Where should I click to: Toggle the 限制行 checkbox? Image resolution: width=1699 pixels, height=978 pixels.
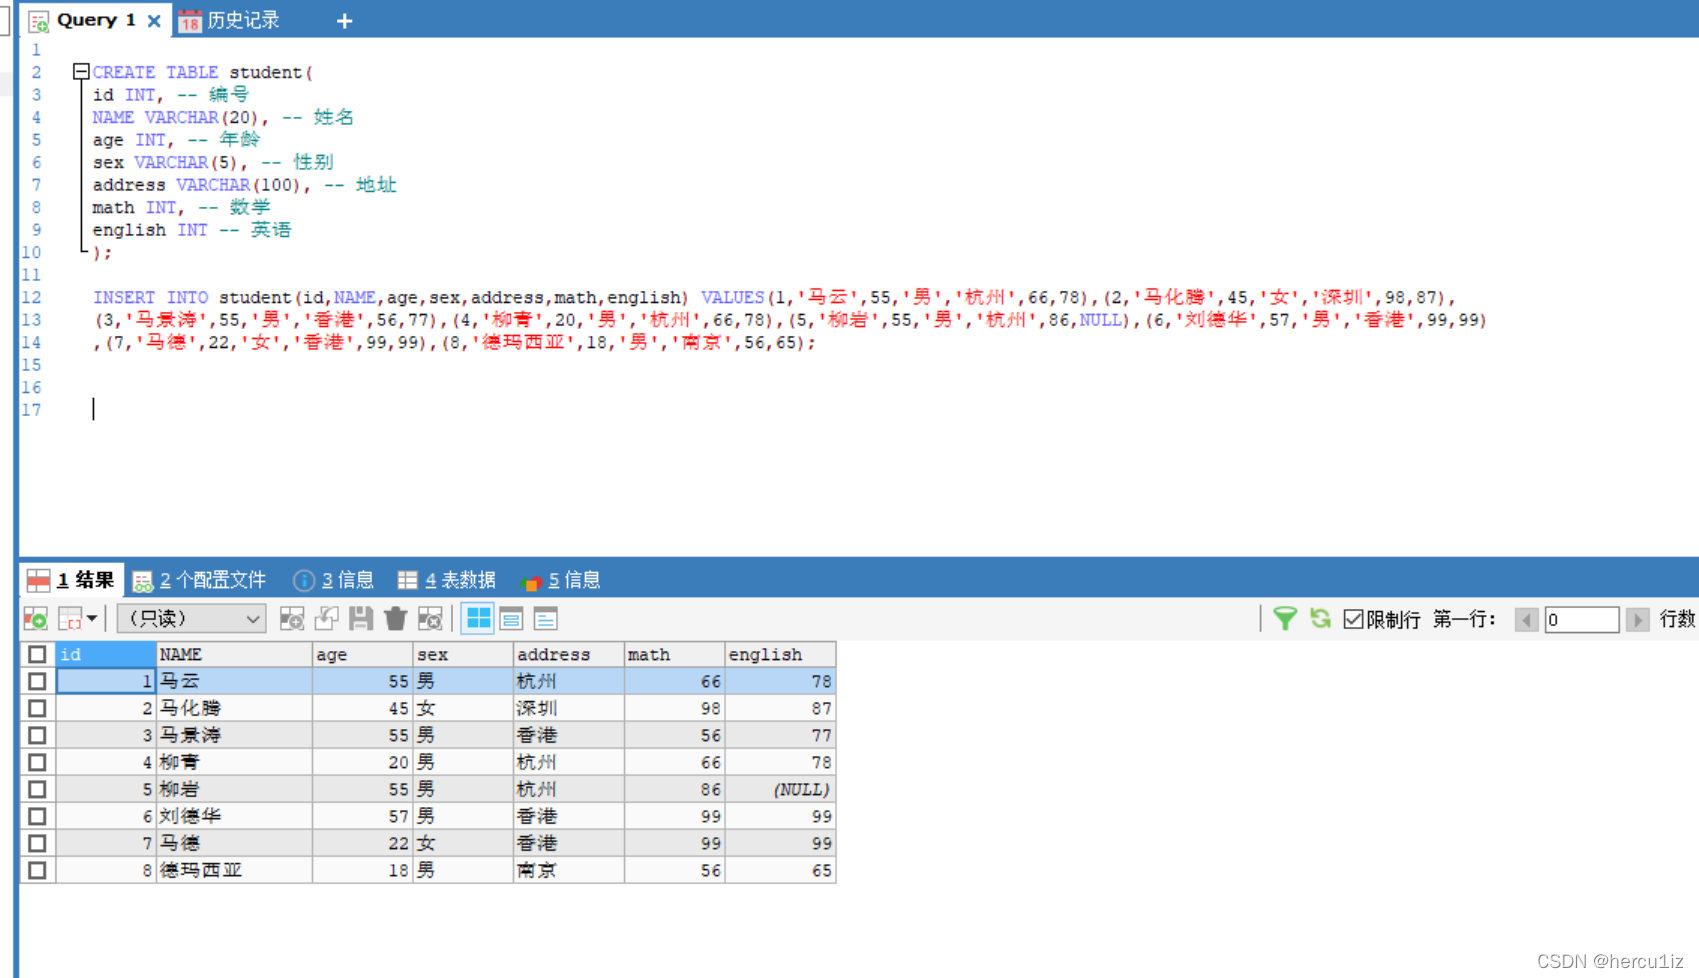point(1353,619)
